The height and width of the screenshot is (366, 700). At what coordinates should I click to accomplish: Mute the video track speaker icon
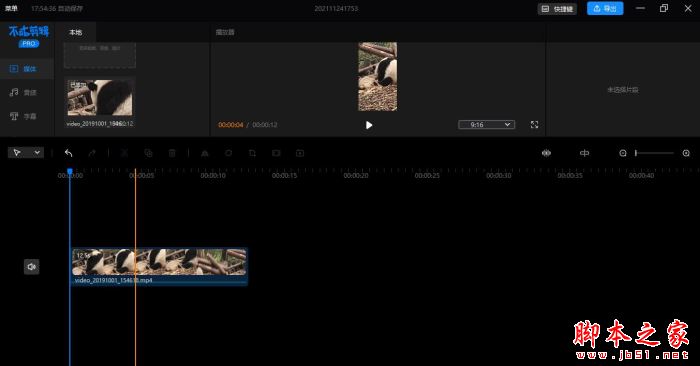31,266
